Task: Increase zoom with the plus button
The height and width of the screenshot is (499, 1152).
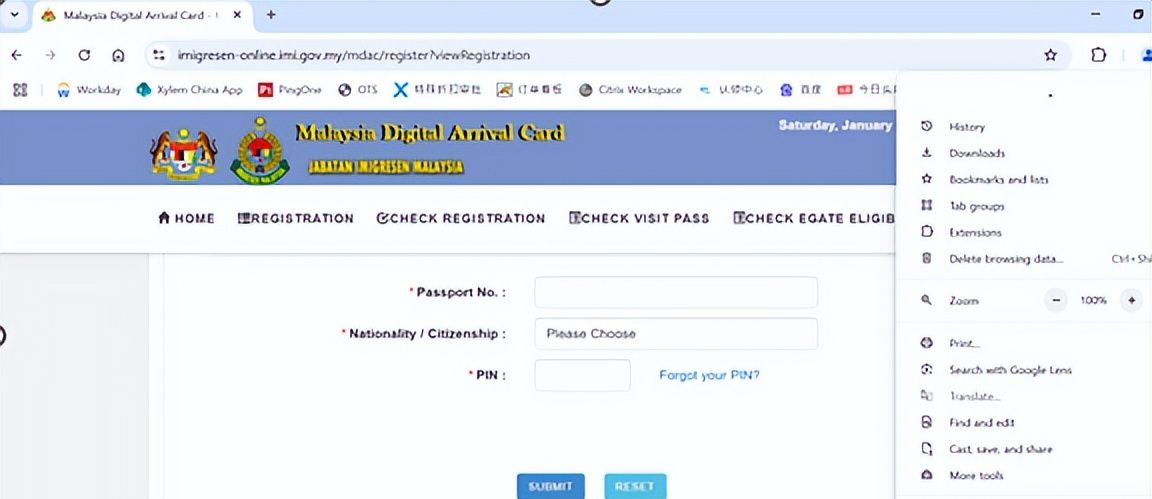Action: tap(1131, 300)
